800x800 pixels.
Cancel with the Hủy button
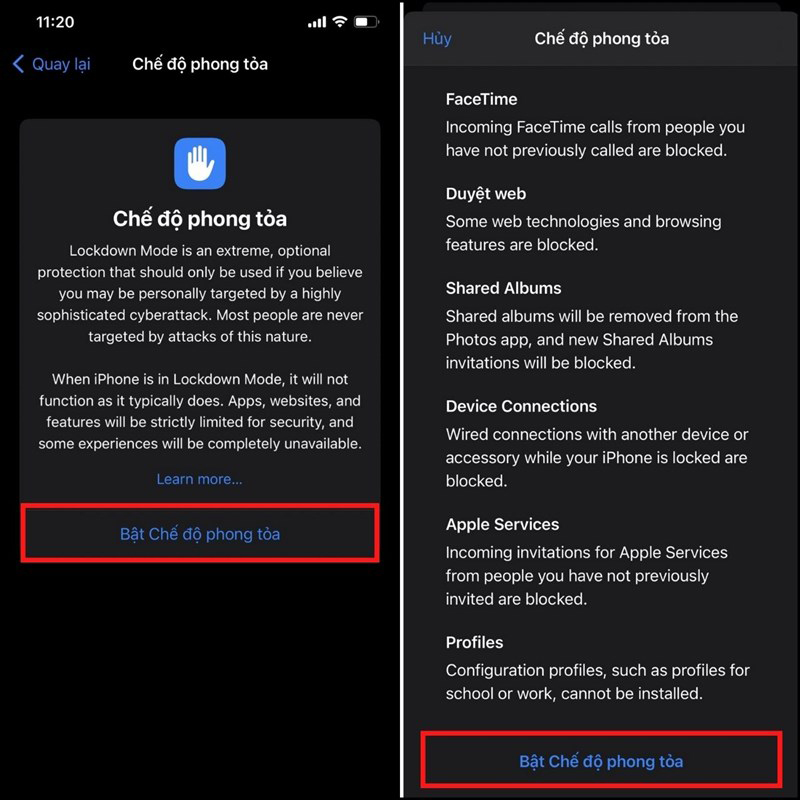point(437,39)
